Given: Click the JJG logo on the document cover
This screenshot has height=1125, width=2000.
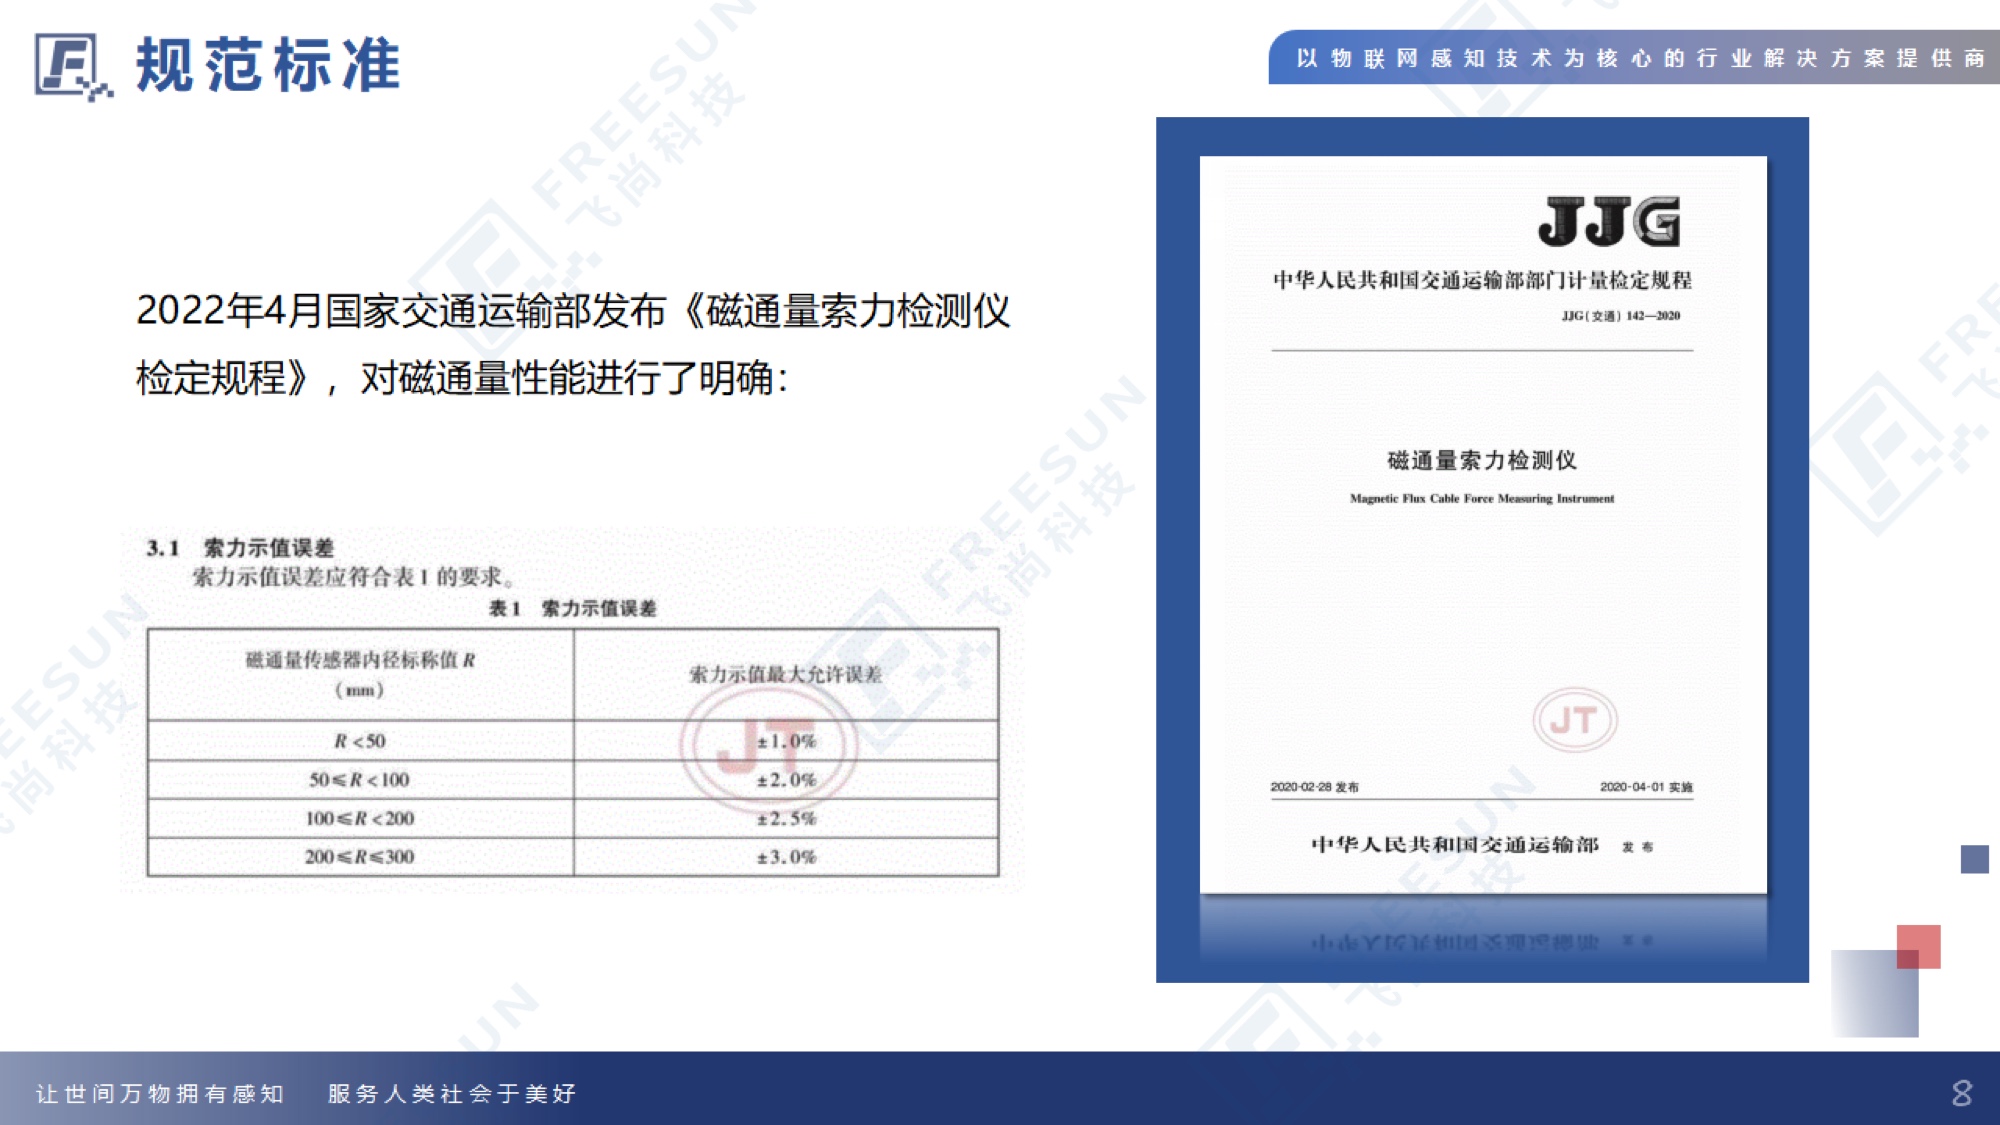Looking at the screenshot, I should coord(1609,222).
